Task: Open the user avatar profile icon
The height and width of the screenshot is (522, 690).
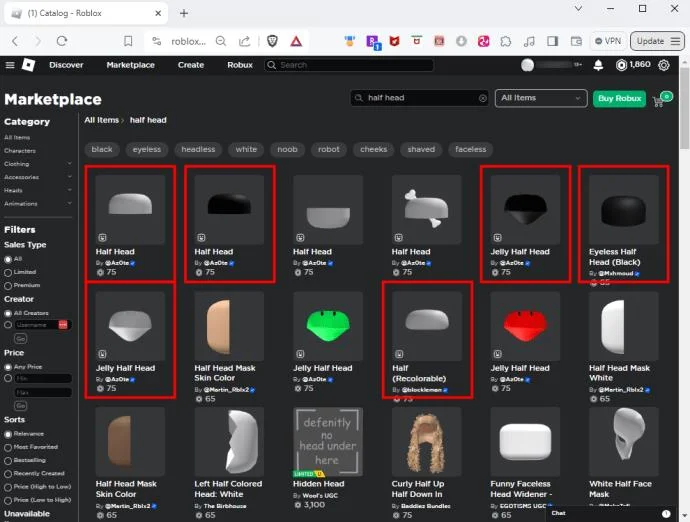Action: [527, 65]
